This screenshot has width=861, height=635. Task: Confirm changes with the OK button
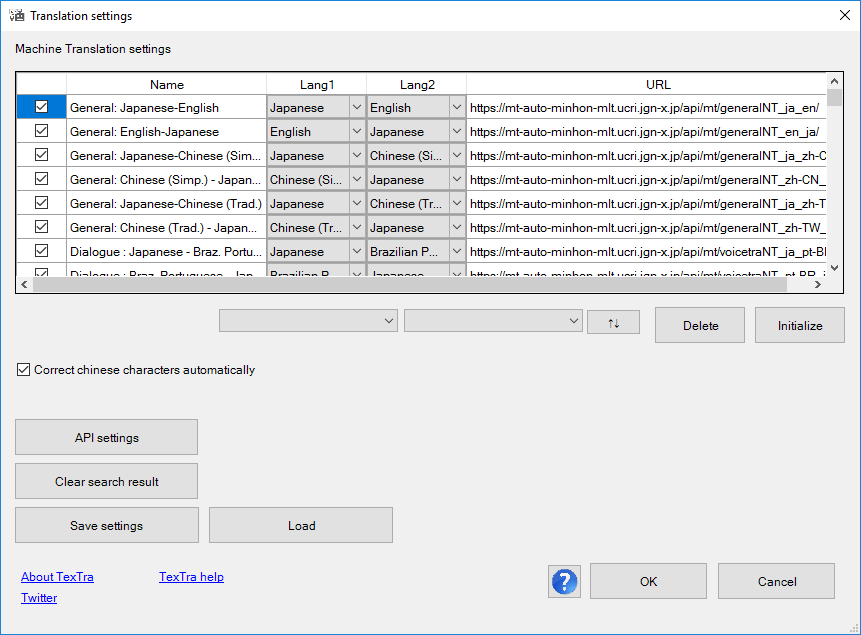pos(648,581)
